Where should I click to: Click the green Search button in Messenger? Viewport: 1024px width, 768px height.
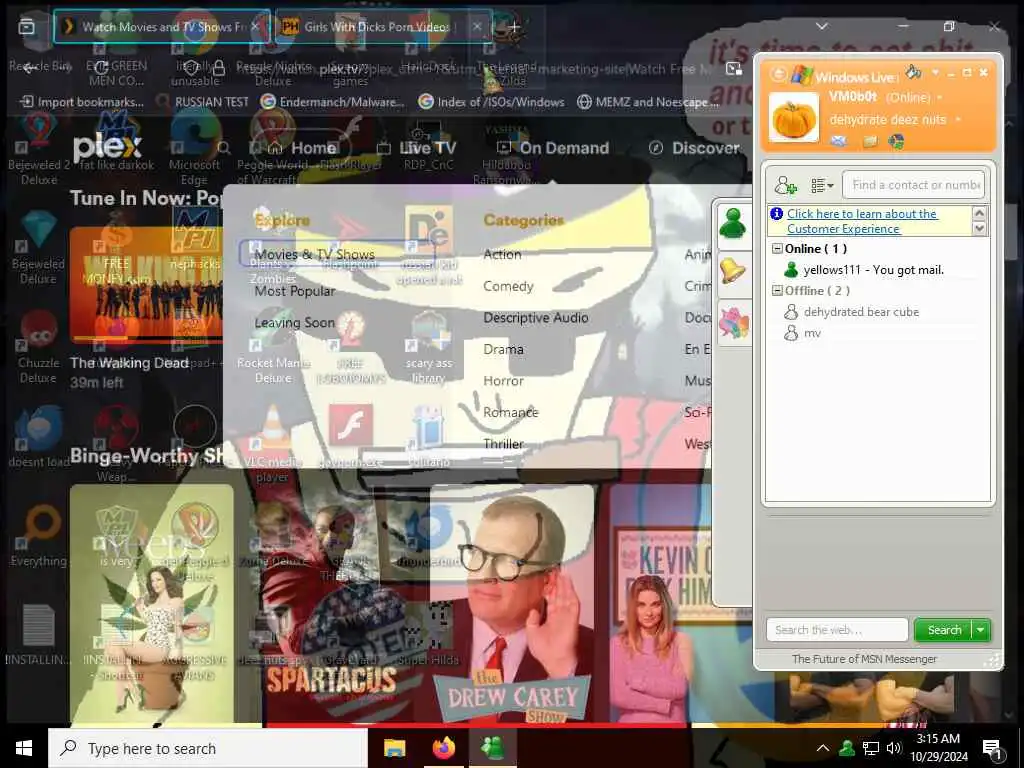point(944,630)
